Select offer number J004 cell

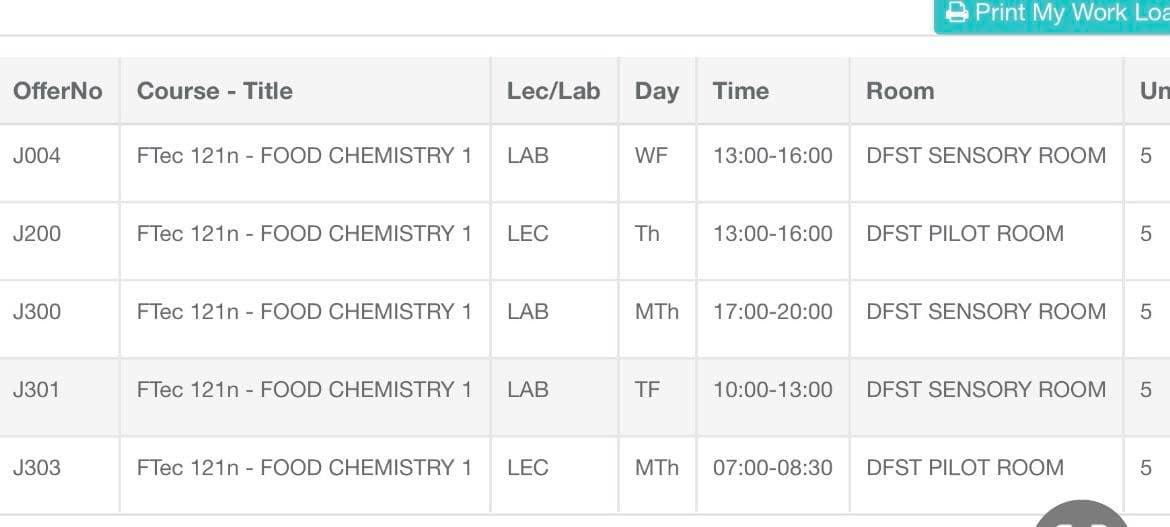(x=37, y=156)
